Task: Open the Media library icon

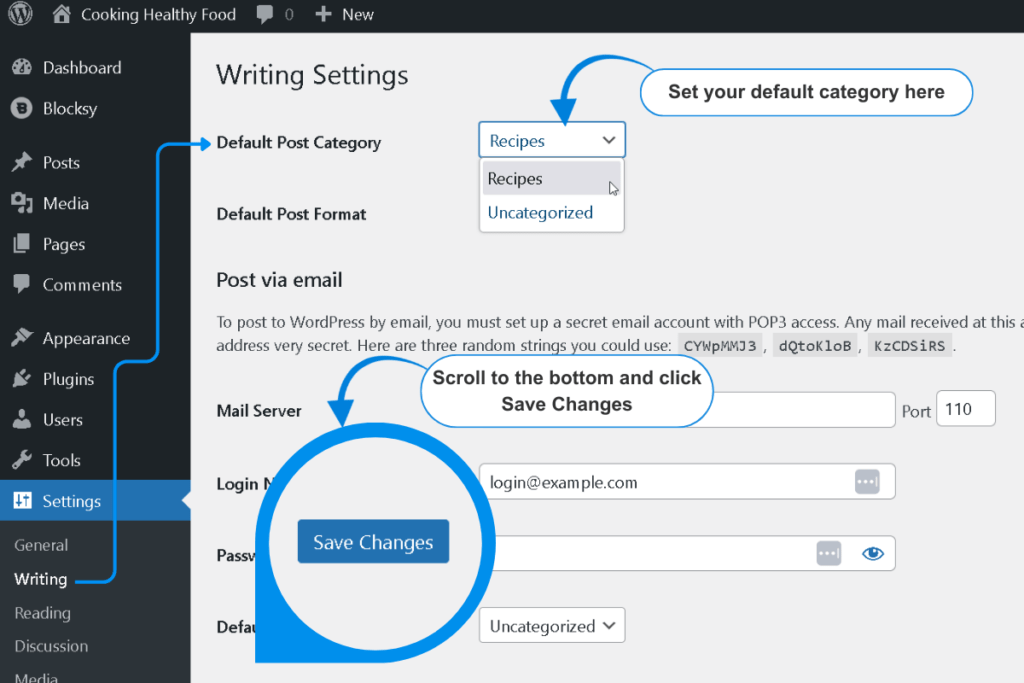Action: 22,203
